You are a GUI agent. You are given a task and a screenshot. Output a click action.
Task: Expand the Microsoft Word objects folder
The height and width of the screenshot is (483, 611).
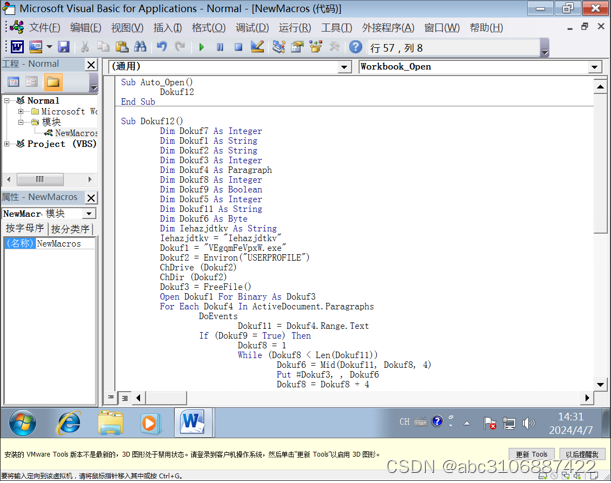point(21,111)
